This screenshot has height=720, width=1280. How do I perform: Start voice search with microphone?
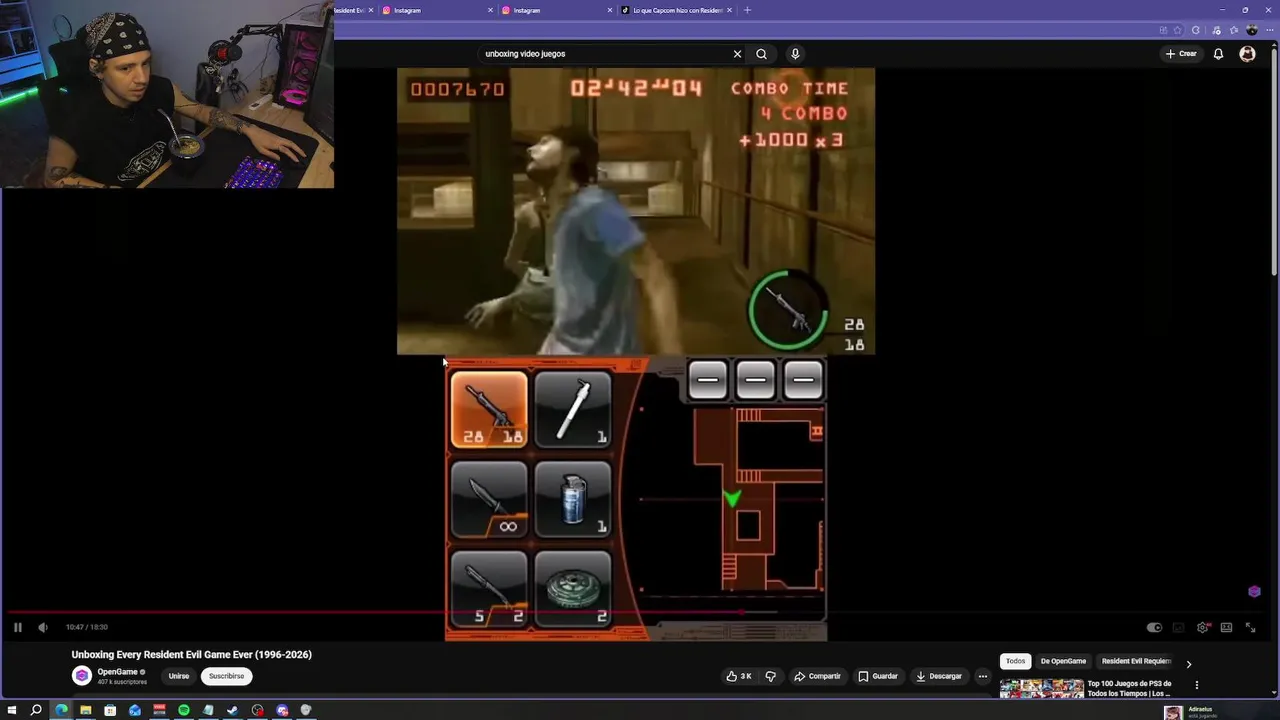[795, 54]
